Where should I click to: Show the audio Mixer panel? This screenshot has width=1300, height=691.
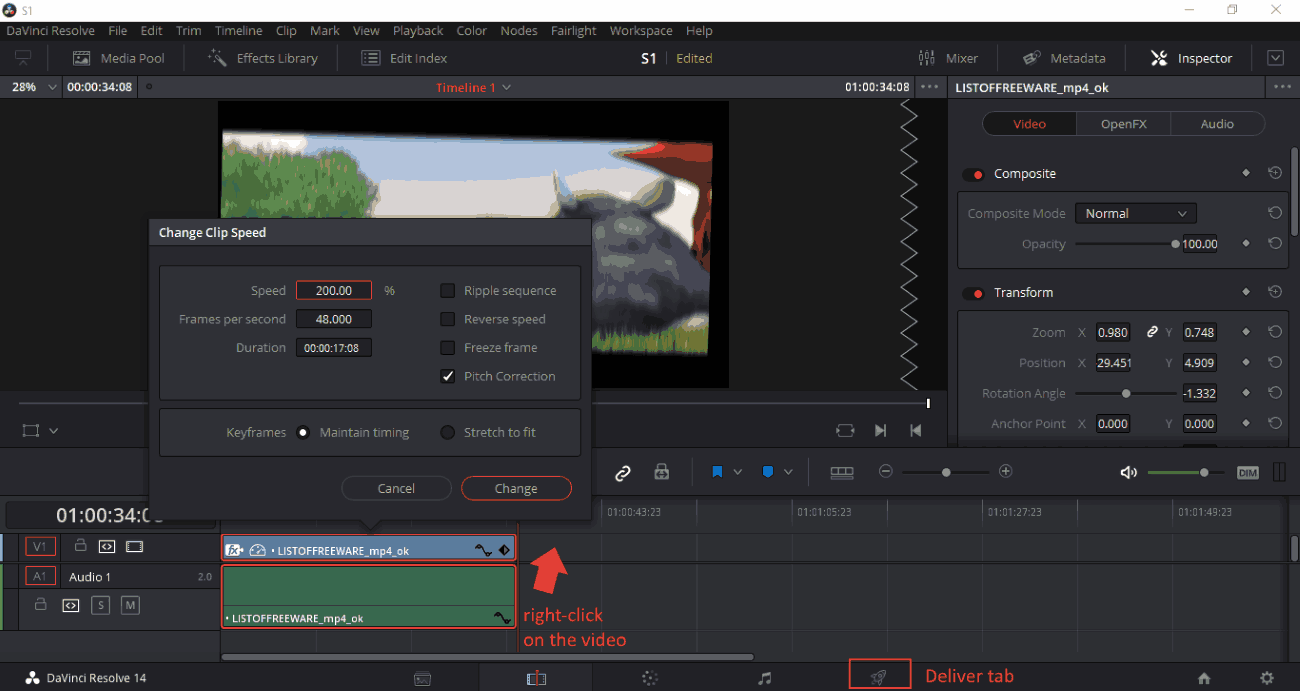point(947,58)
